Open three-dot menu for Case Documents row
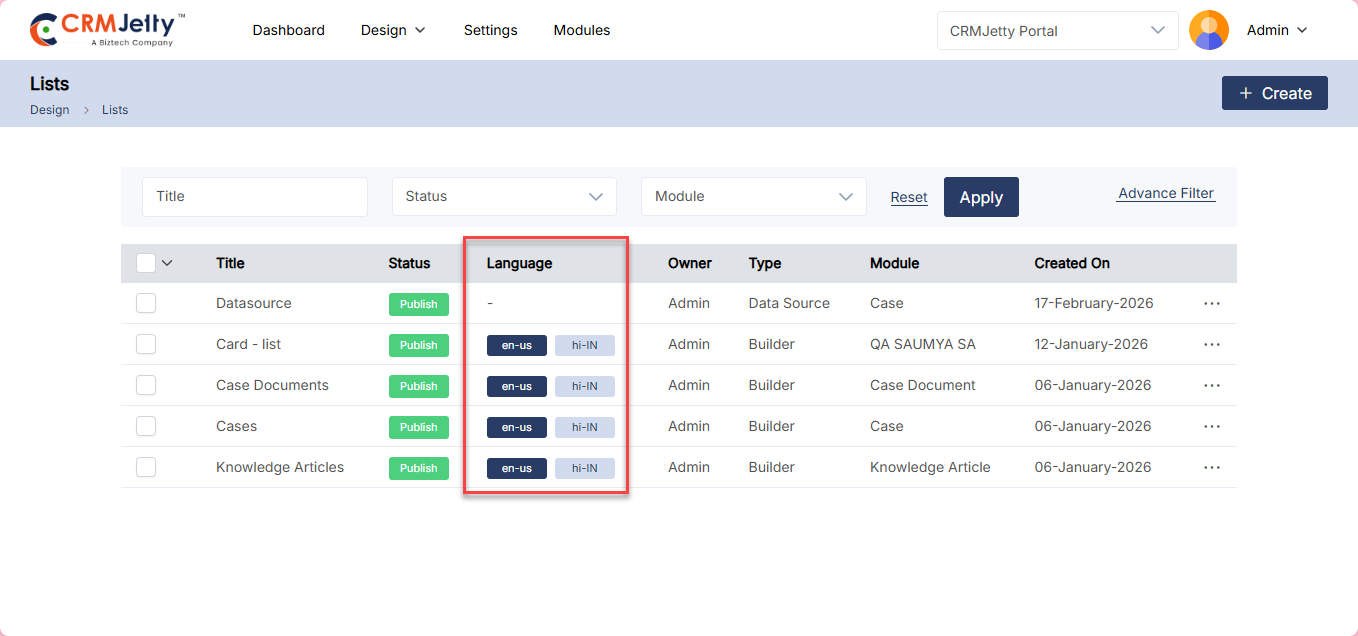 [1212, 385]
